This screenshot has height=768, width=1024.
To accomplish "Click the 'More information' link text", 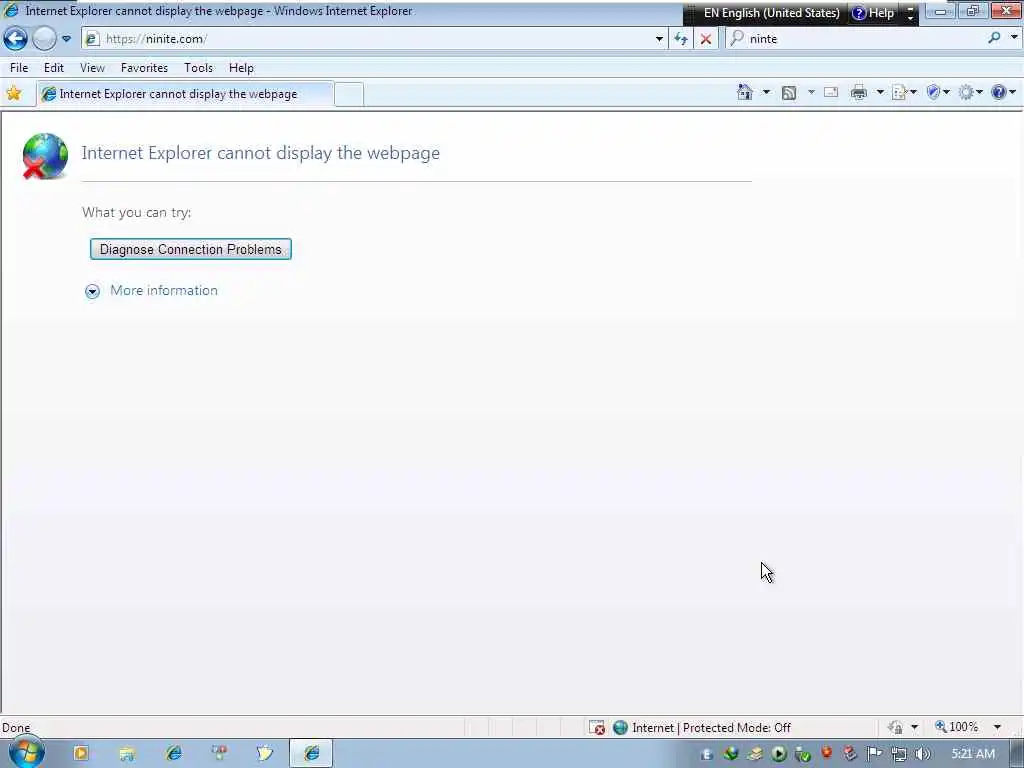I will tap(164, 291).
